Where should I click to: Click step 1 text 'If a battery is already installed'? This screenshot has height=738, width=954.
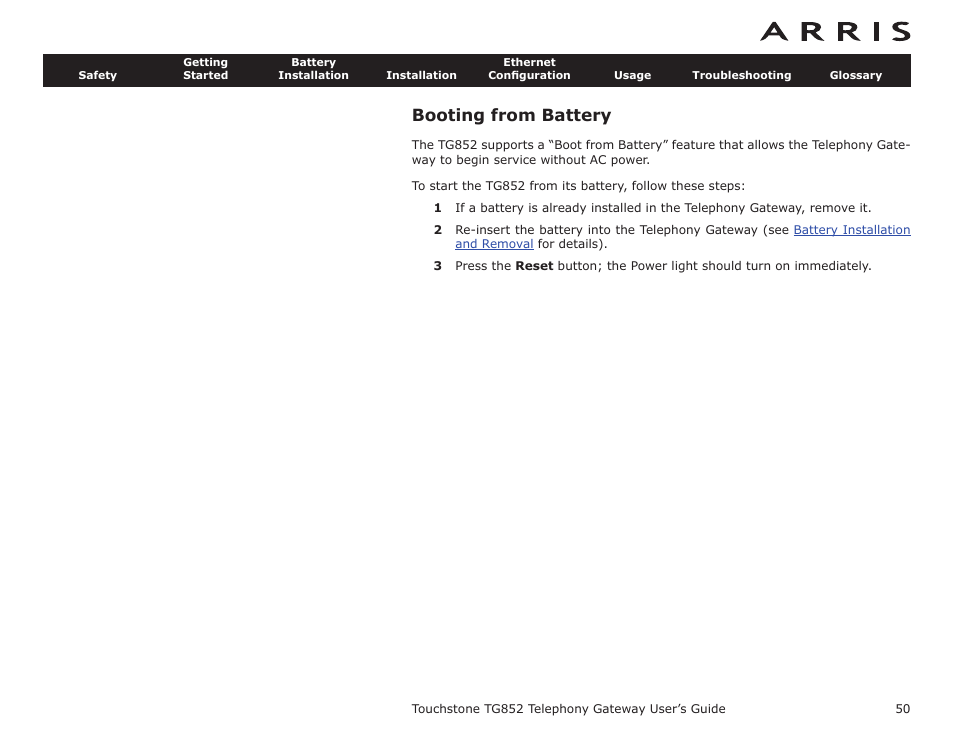(663, 208)
